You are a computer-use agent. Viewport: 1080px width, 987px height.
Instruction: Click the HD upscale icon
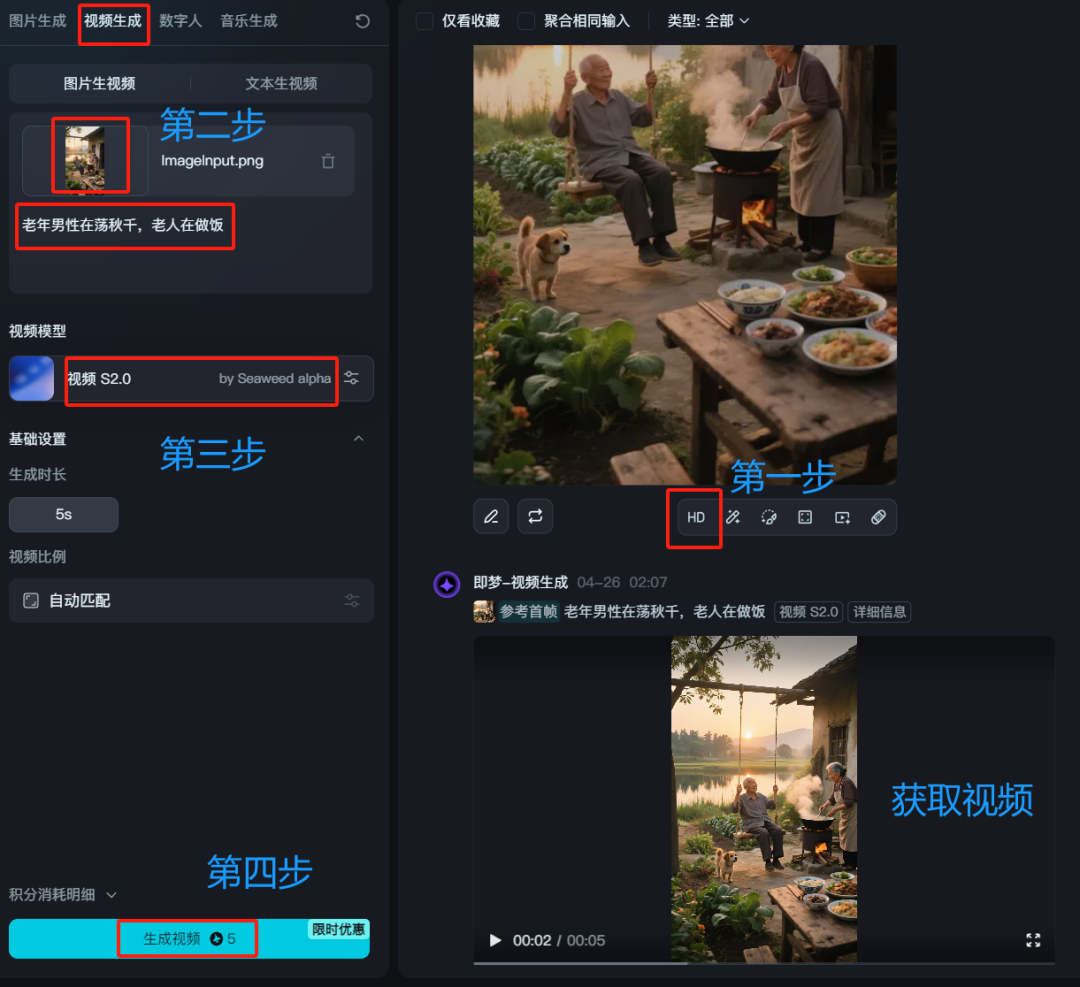pos(696,517)
